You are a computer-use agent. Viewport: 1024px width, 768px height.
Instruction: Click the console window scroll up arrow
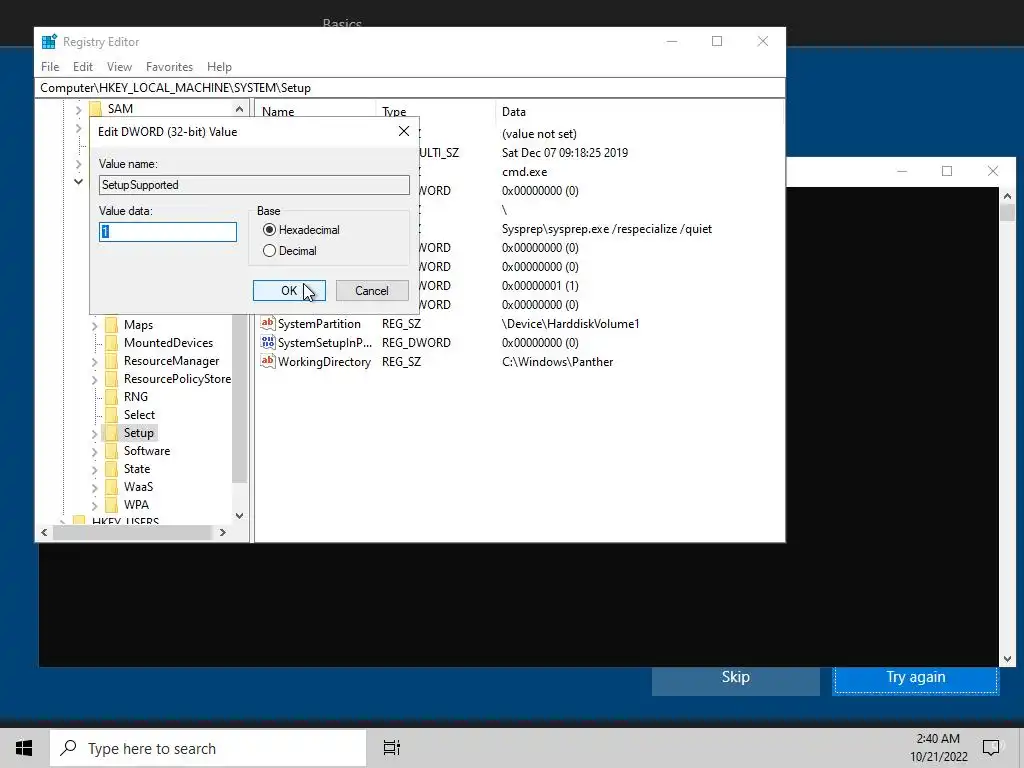pyautogui.click(x=1007, y=196)
